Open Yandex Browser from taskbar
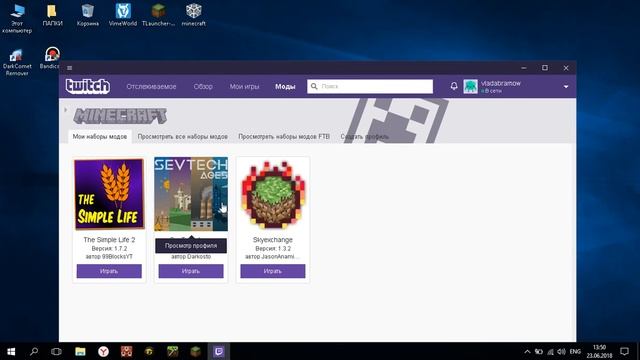Image resolution: width=640 pixels, height=360 pixels. [103, 351]
